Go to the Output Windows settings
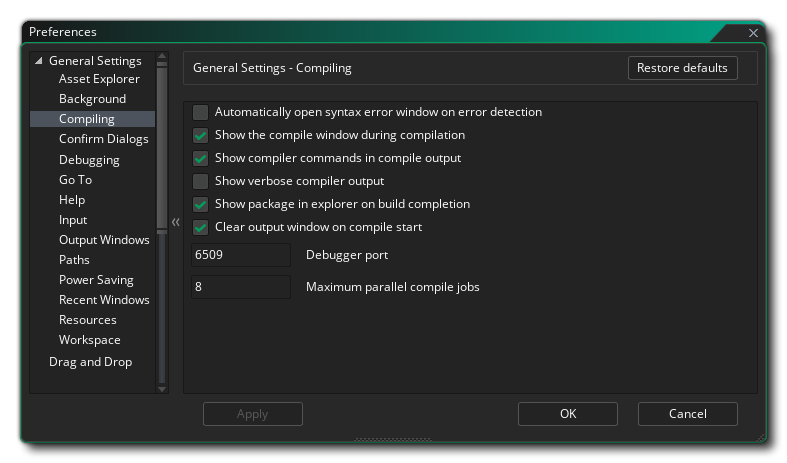The image size is (787, 463). point(104,240)
